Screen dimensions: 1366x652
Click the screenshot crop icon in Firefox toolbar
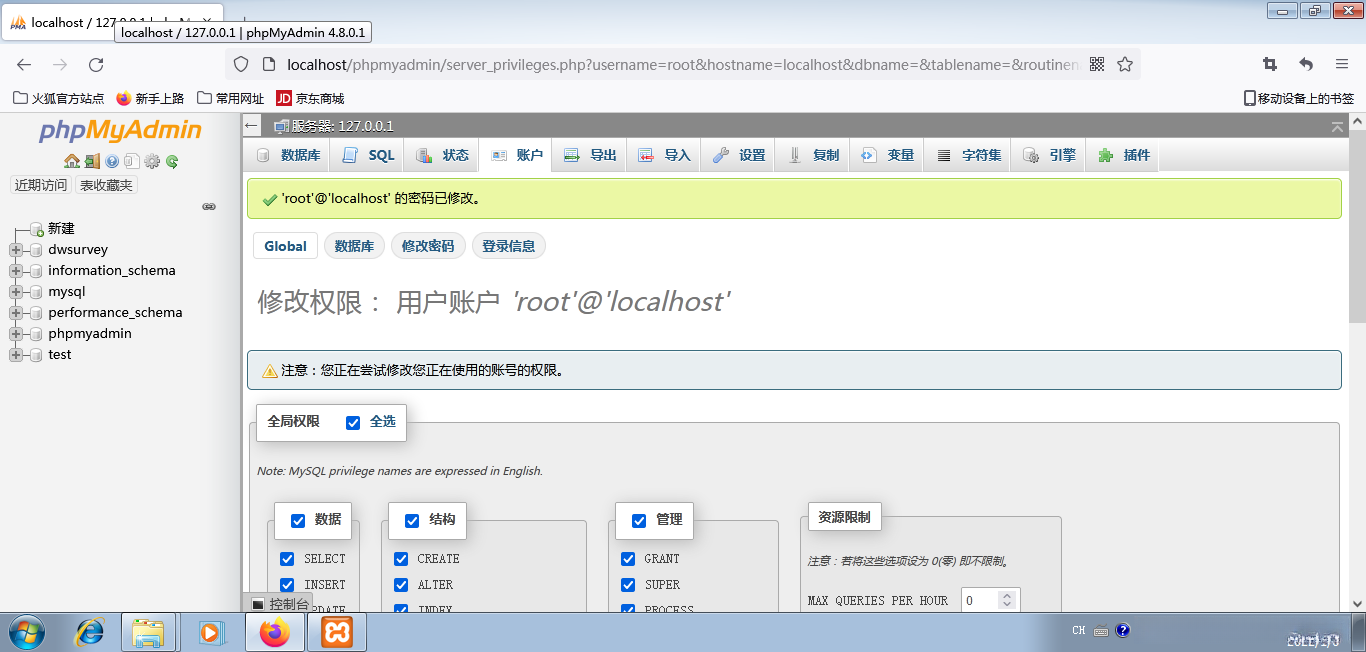click(x=1270, y=64)
